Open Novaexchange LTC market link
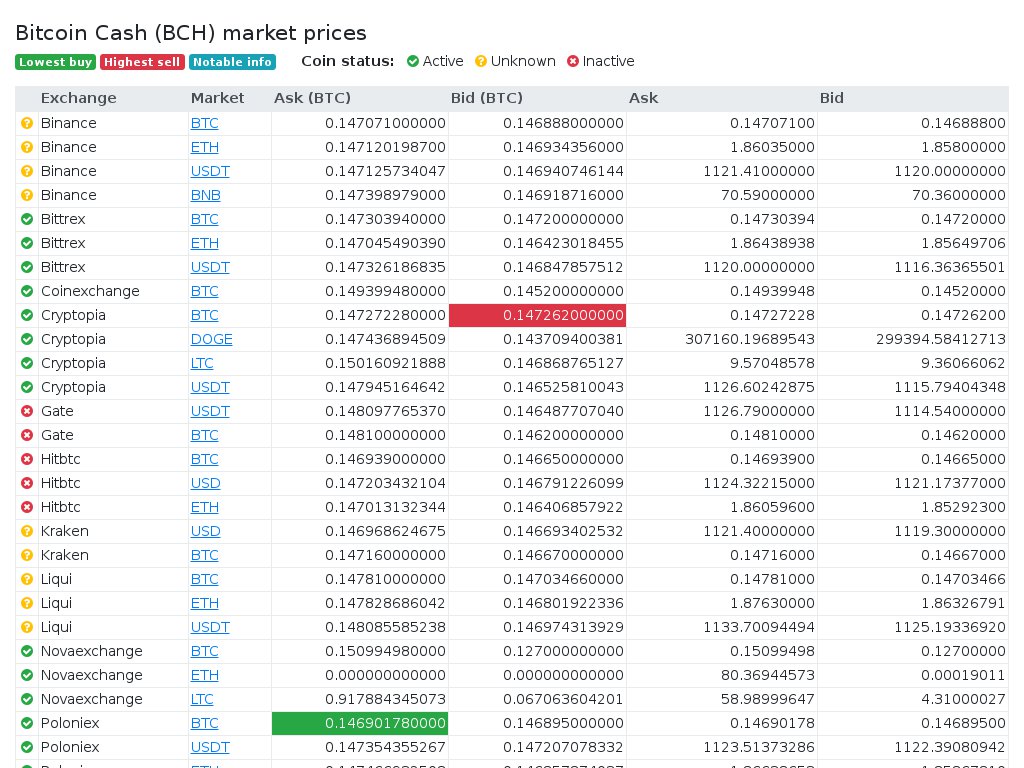This screenshot has width=1024, height=768. click(x=202, y=699)
